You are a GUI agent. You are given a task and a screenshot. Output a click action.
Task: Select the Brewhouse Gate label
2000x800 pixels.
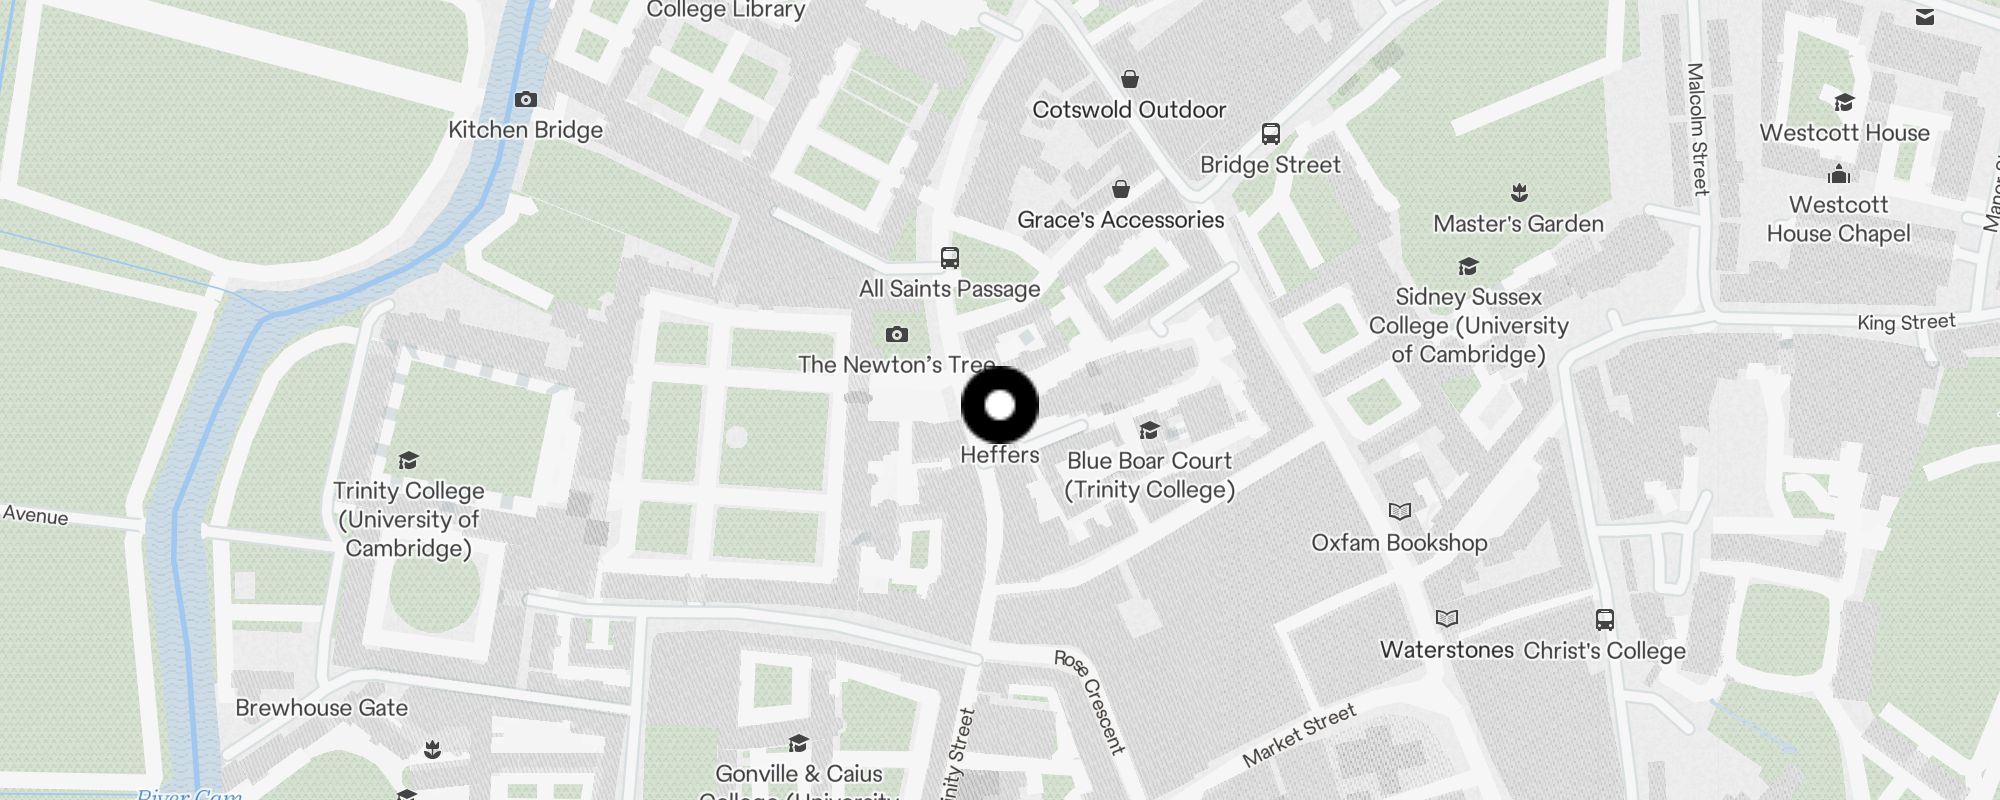coord(322,708)
